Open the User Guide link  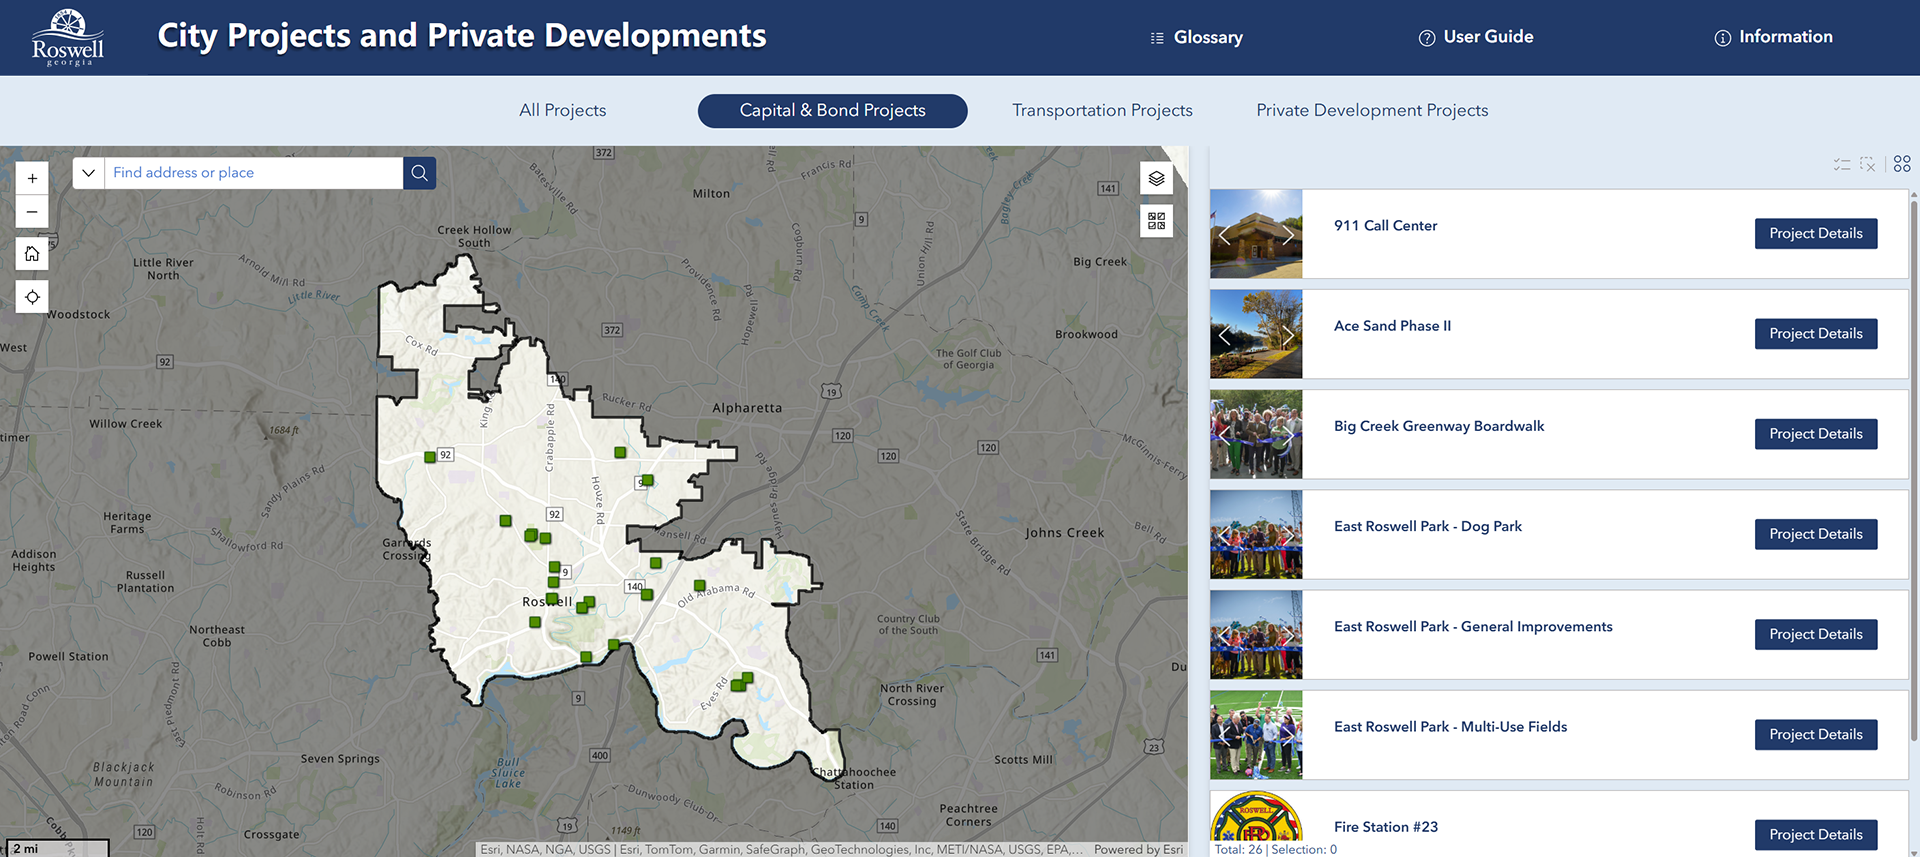(x=1476, y=37)
